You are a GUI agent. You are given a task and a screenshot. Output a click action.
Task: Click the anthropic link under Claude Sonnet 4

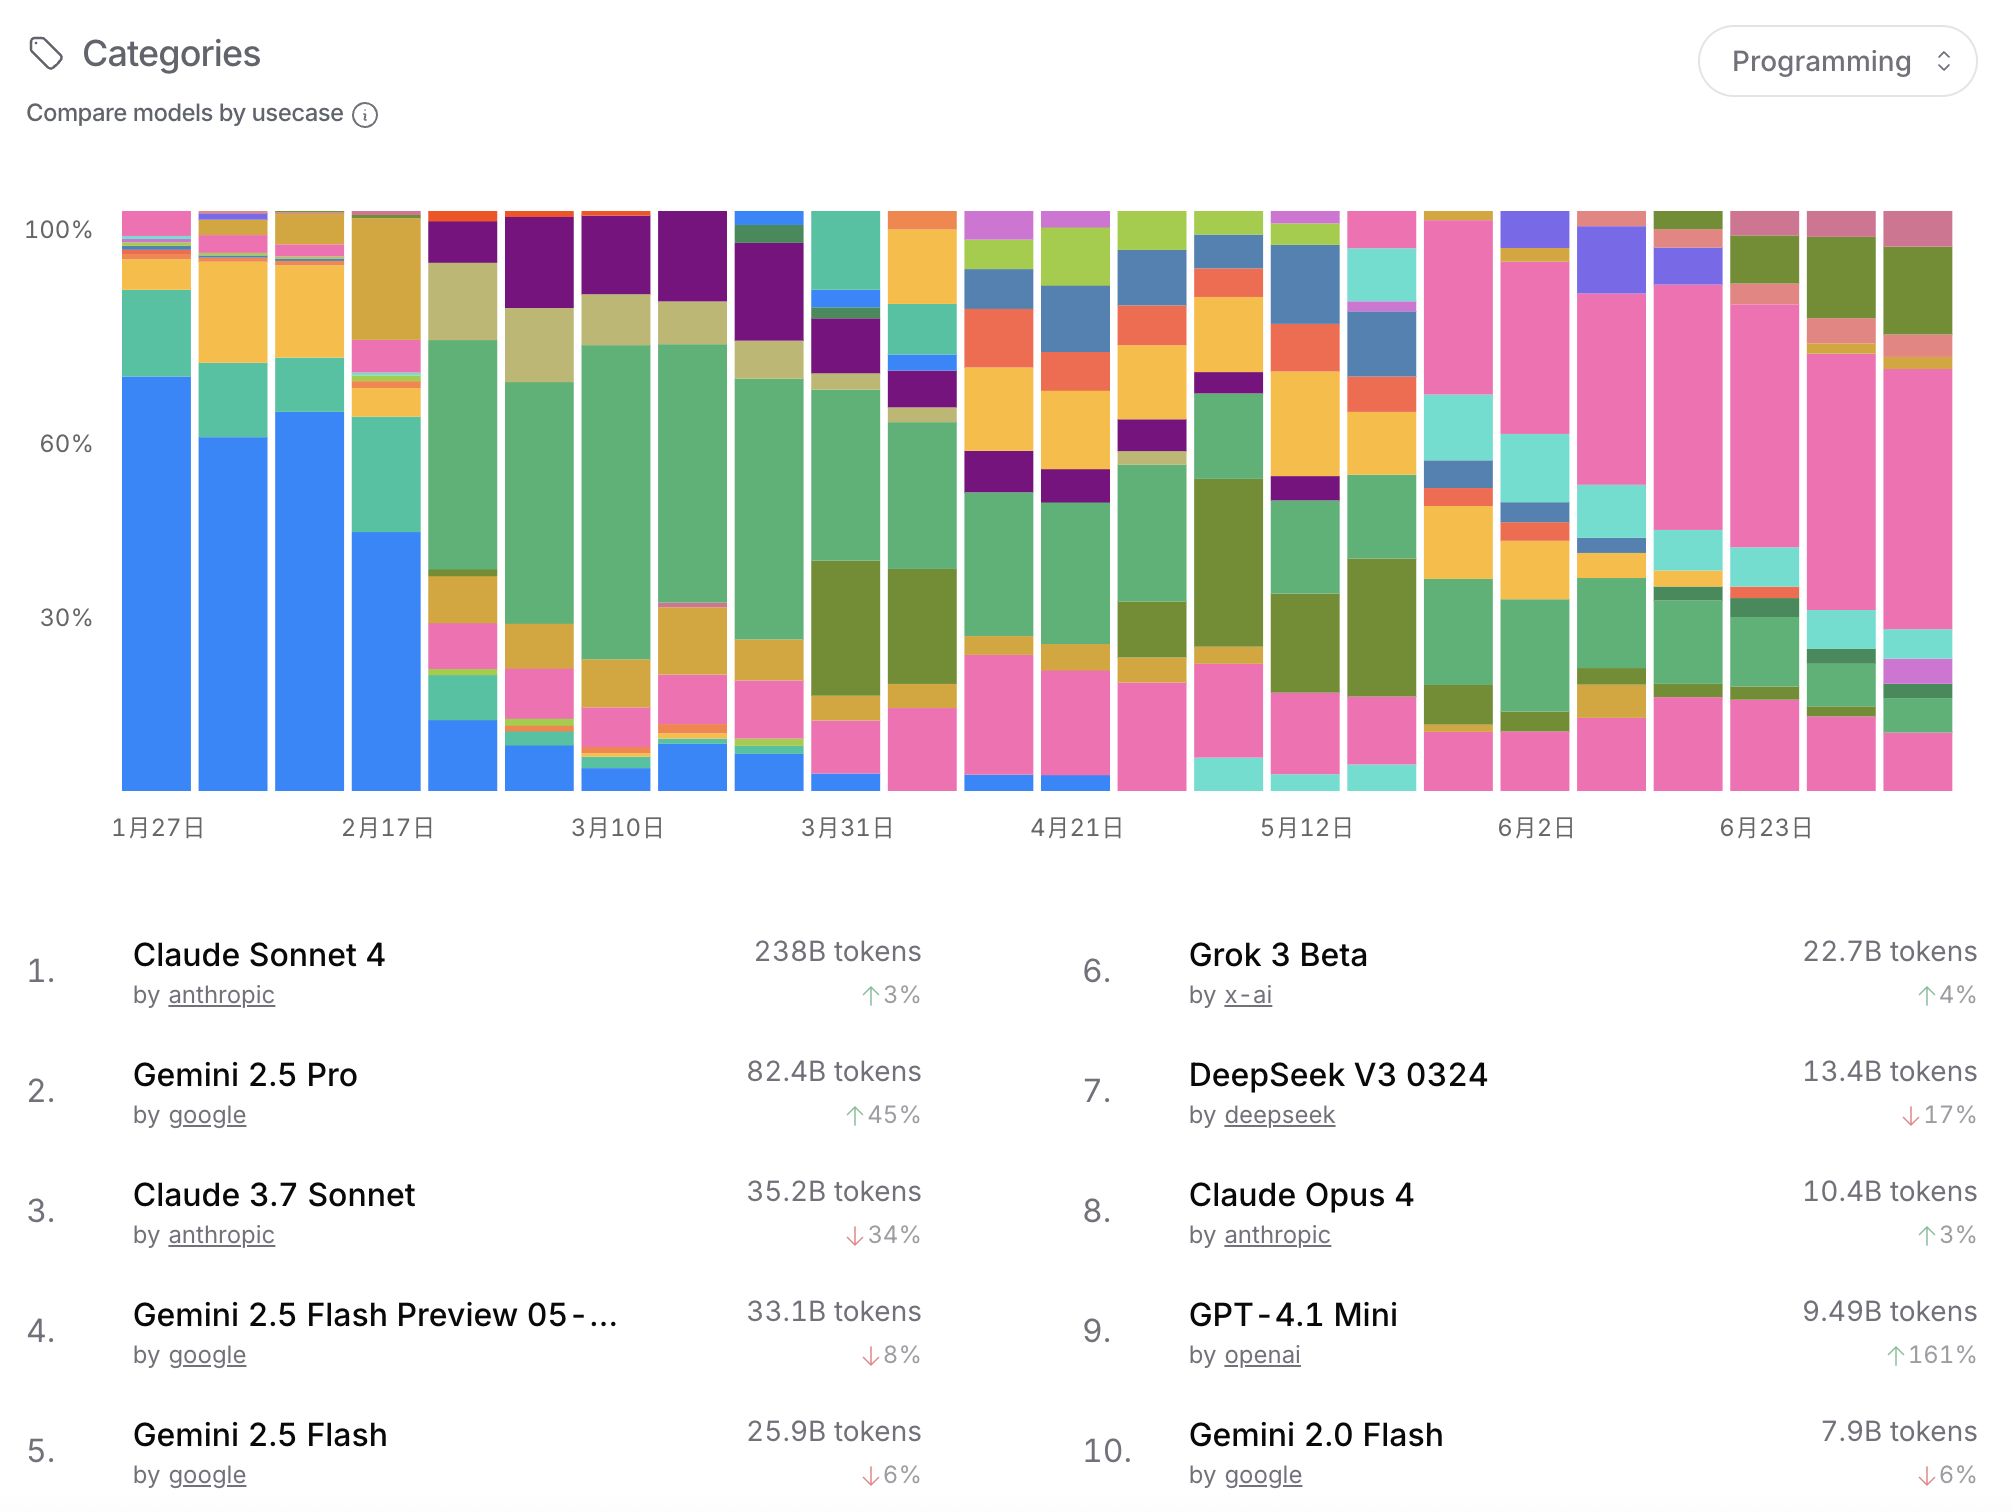coord(221,995)
